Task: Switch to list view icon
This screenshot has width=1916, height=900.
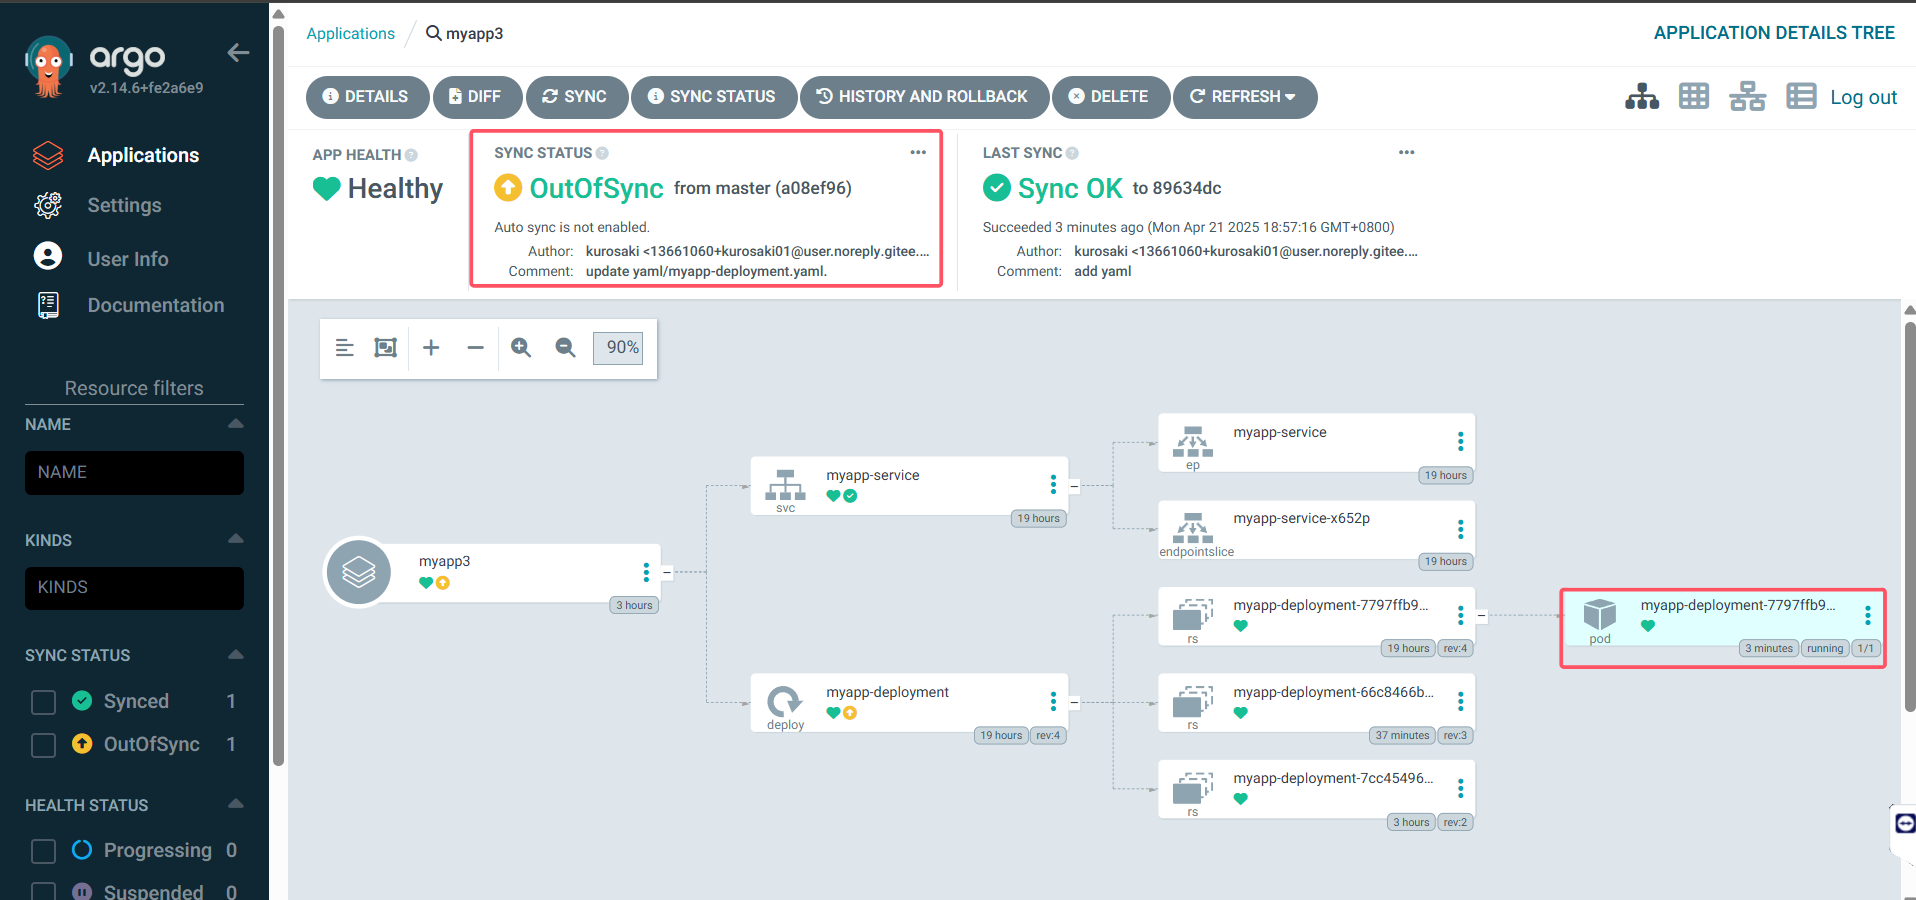Action: (x=1801, y=97)
